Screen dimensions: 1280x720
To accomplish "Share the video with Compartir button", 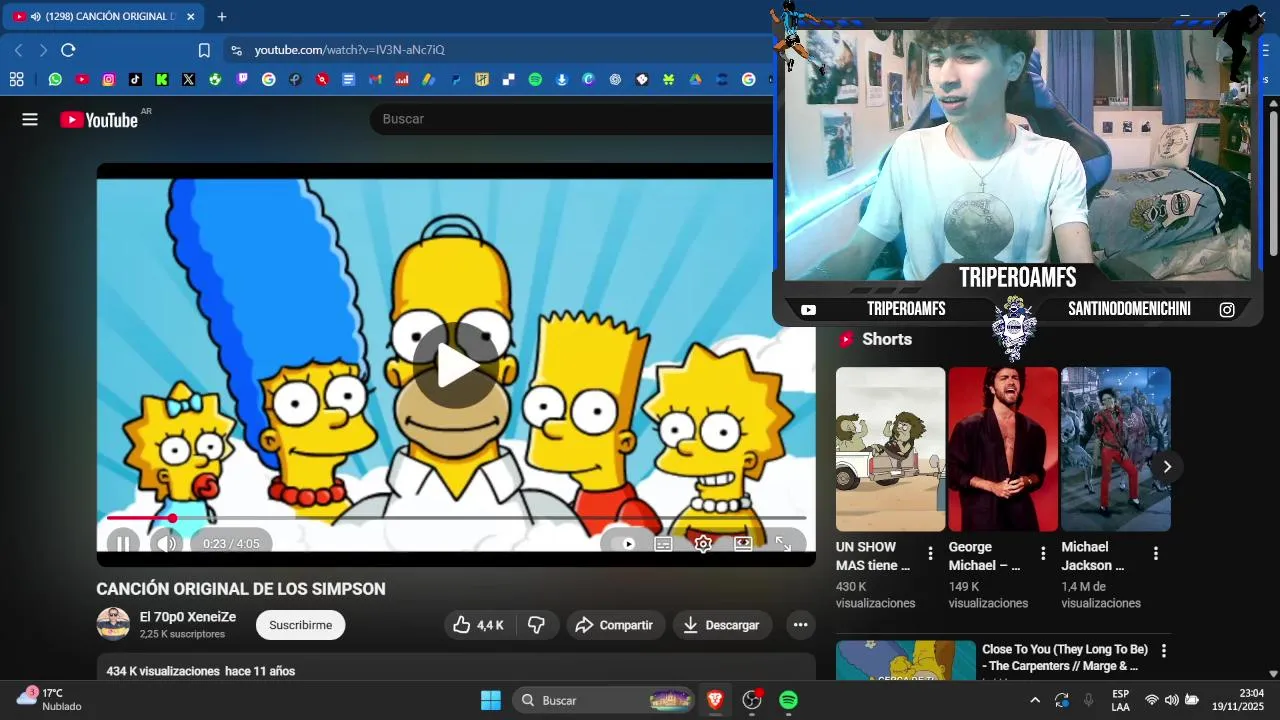I will pyautogui.click(x=616, y=625).
